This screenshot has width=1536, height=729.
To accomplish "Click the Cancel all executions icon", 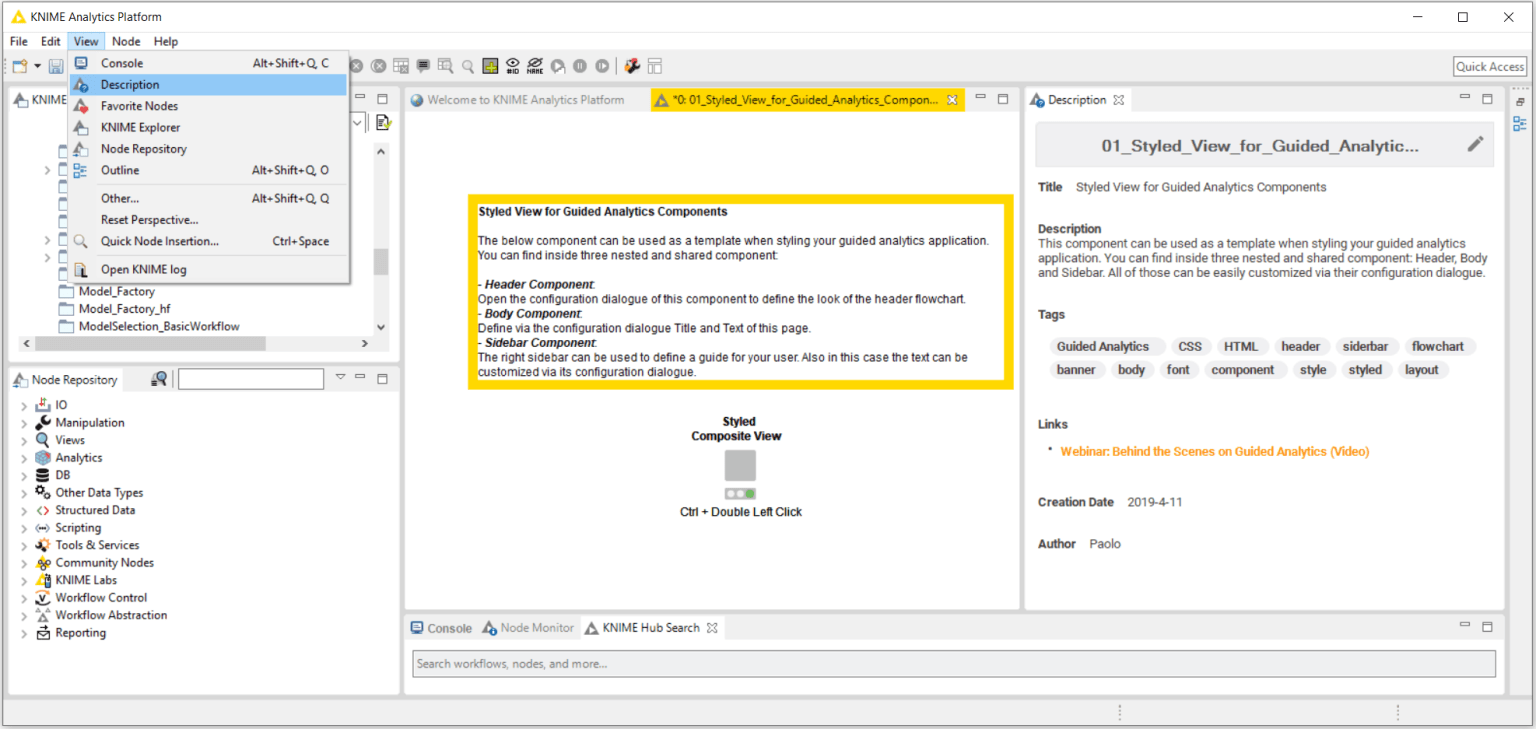I will (379, 66).
